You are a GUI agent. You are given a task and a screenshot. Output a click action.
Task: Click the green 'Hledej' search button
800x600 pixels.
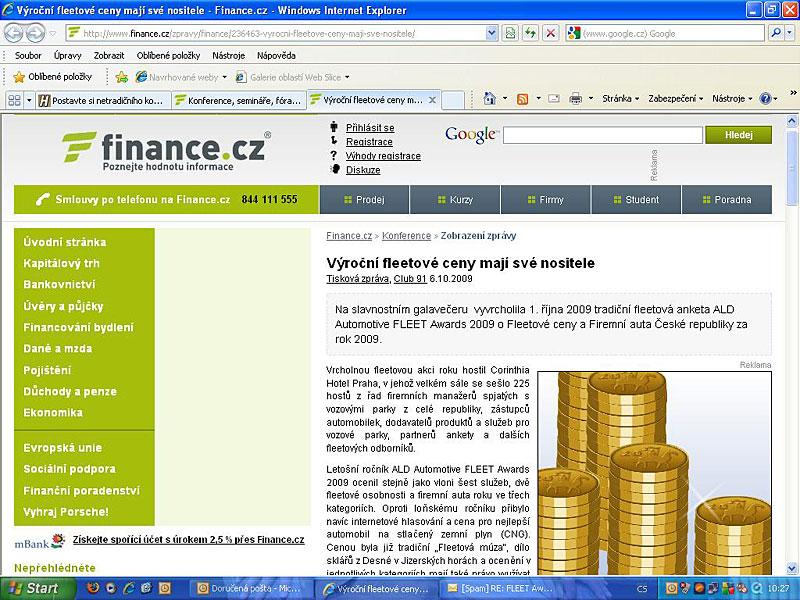point(738,135)
